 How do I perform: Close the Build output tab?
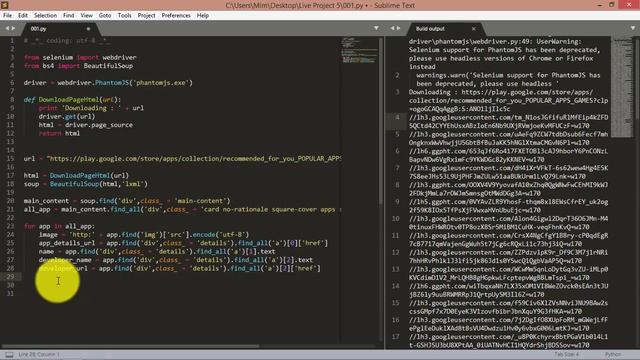pos(473,29)
